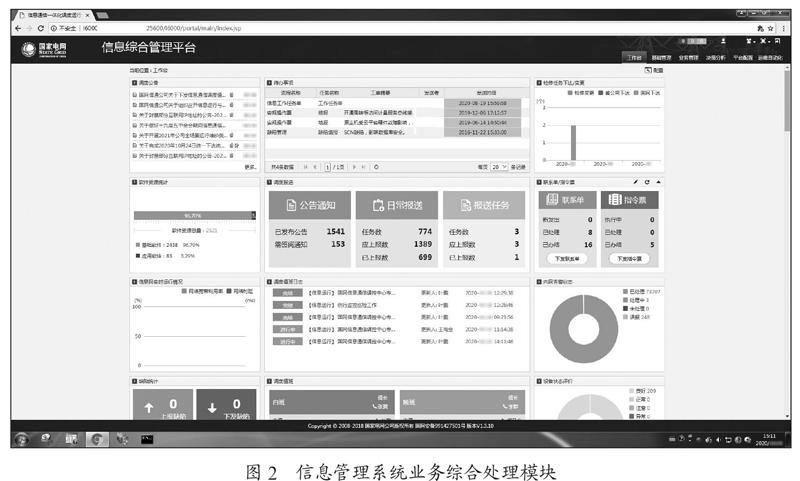Click the 配置 button at top right
800x481 pixels.
[x=654, y=70]
